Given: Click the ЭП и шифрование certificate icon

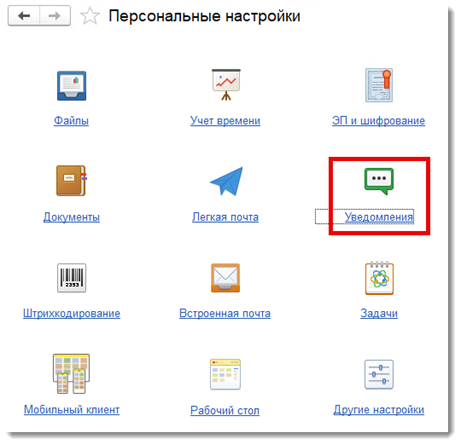Looking at the screenshot, I should (379, 85).
